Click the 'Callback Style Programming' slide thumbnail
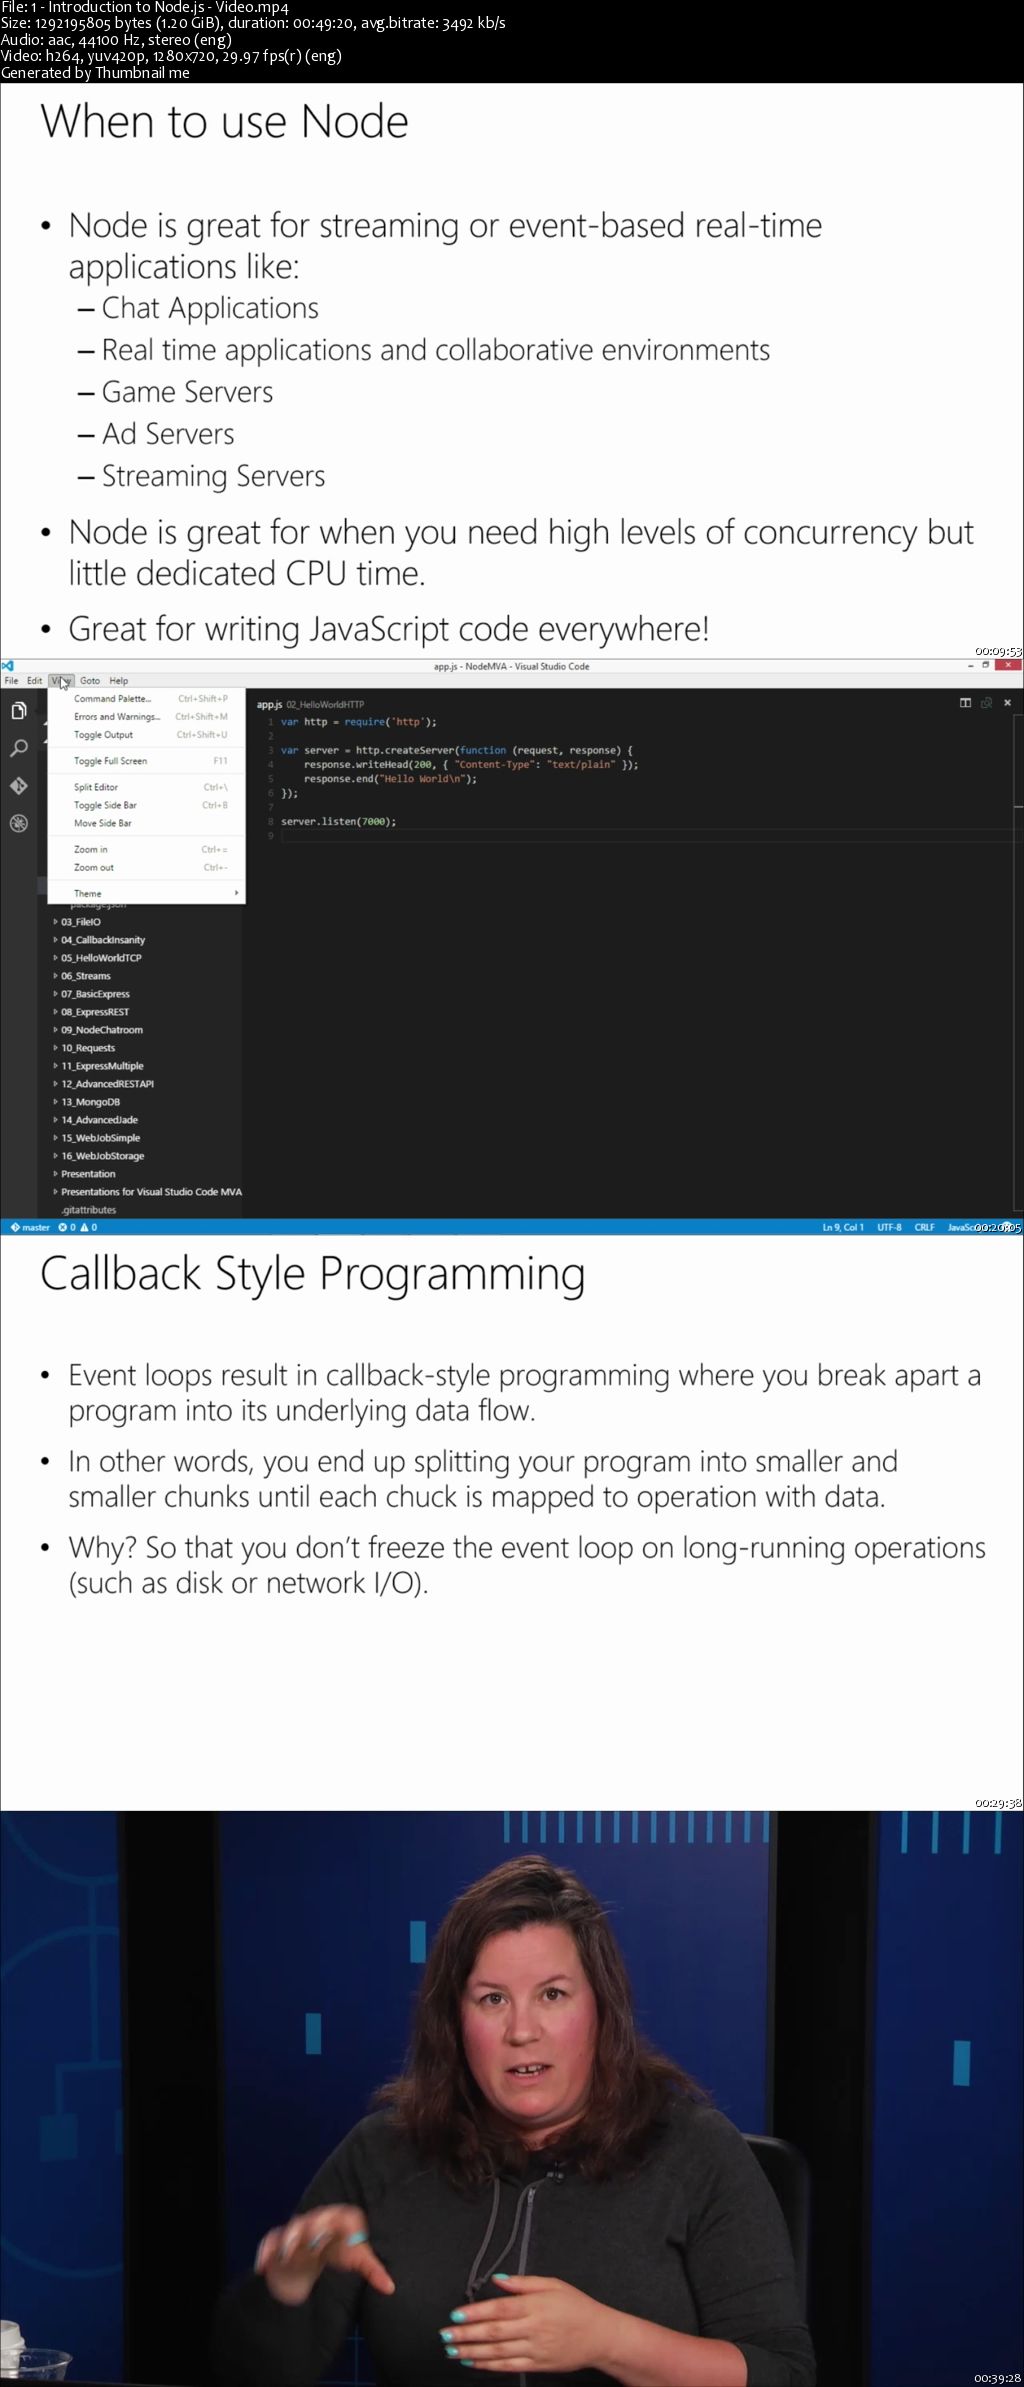The width and height of the screenshot is (1024, 2387). pos(512,1523)
